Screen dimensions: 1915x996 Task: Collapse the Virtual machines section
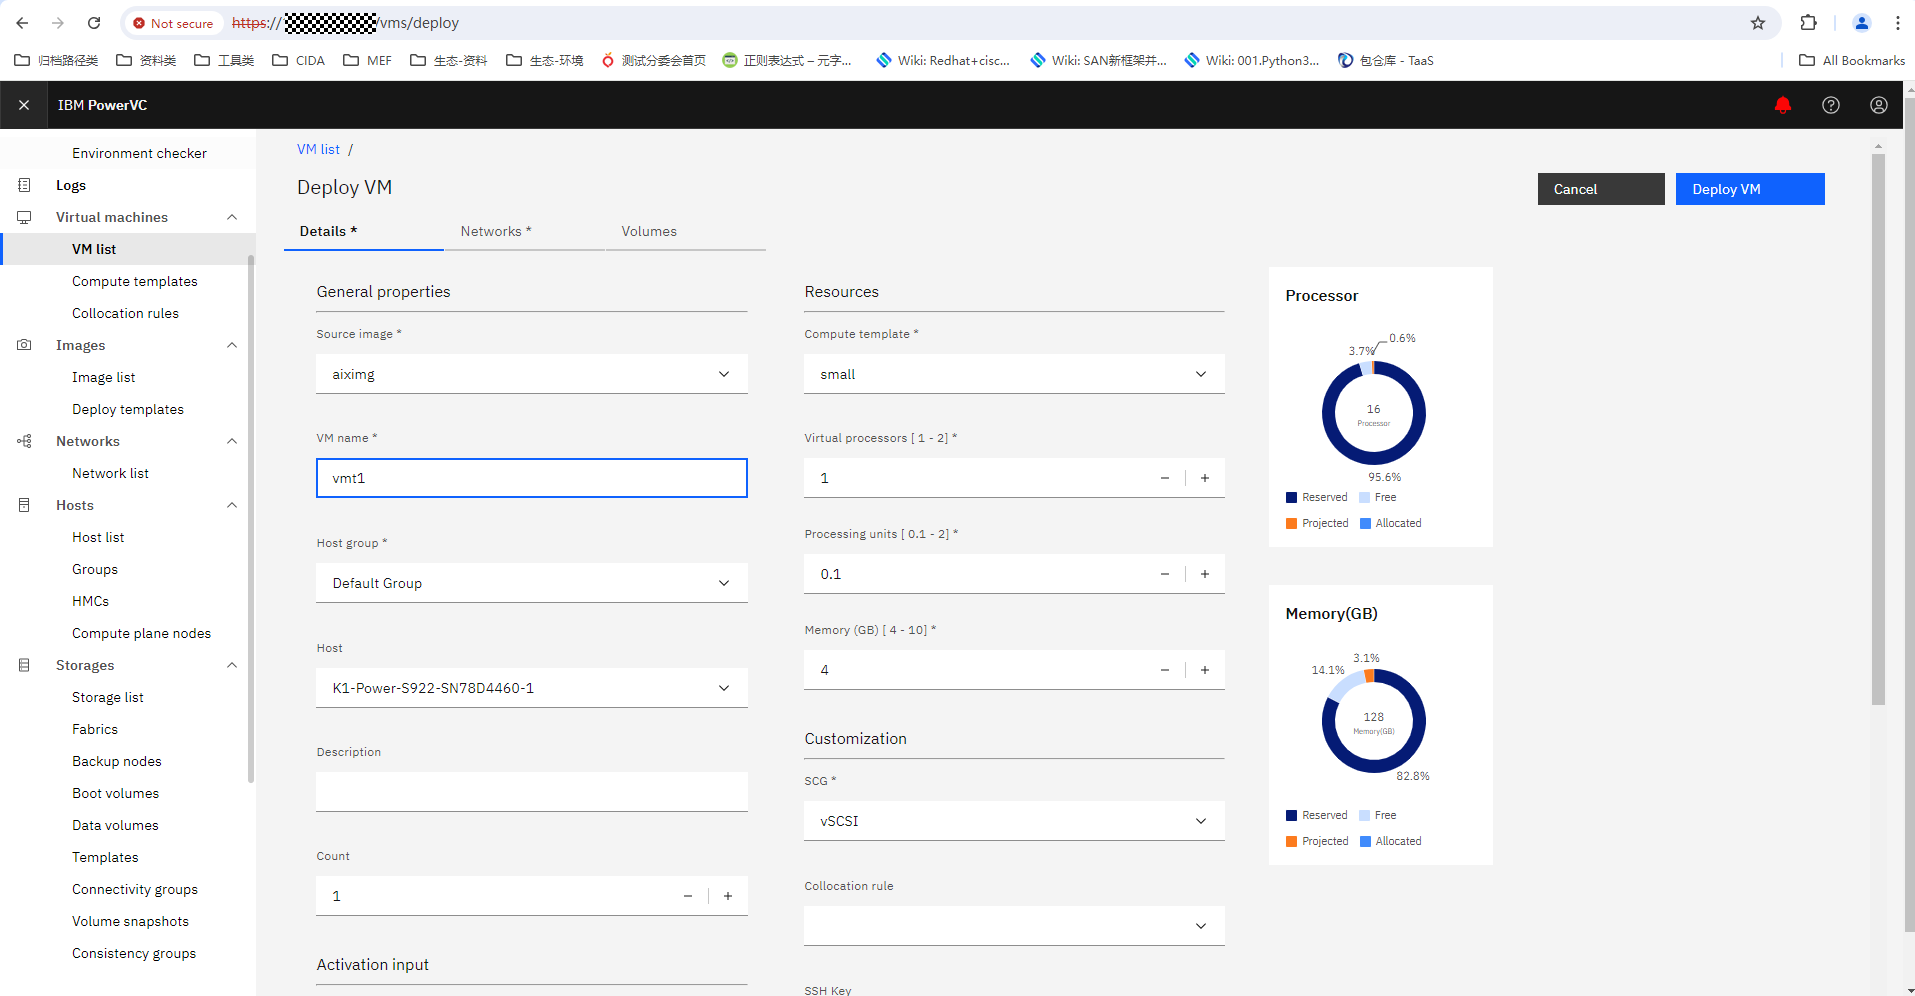click(x=232, y=217)
